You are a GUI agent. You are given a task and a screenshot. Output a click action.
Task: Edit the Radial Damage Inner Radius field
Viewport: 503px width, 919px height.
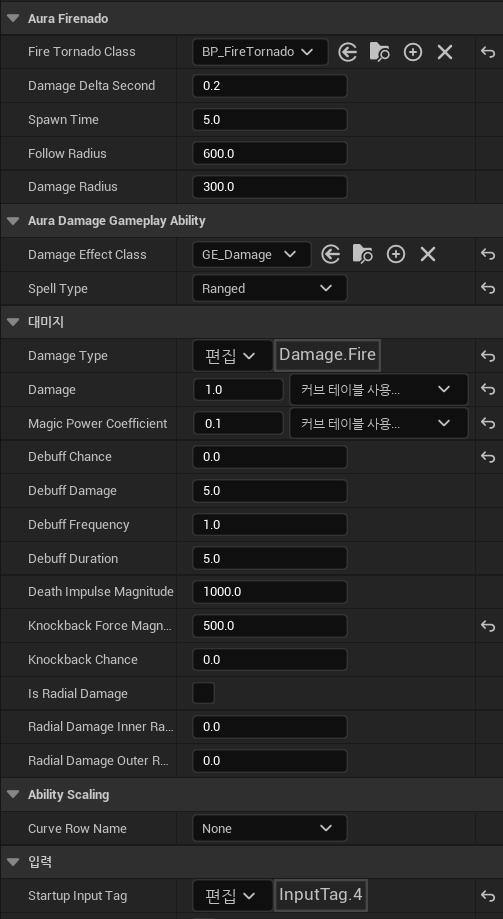(x=270, y=727)
